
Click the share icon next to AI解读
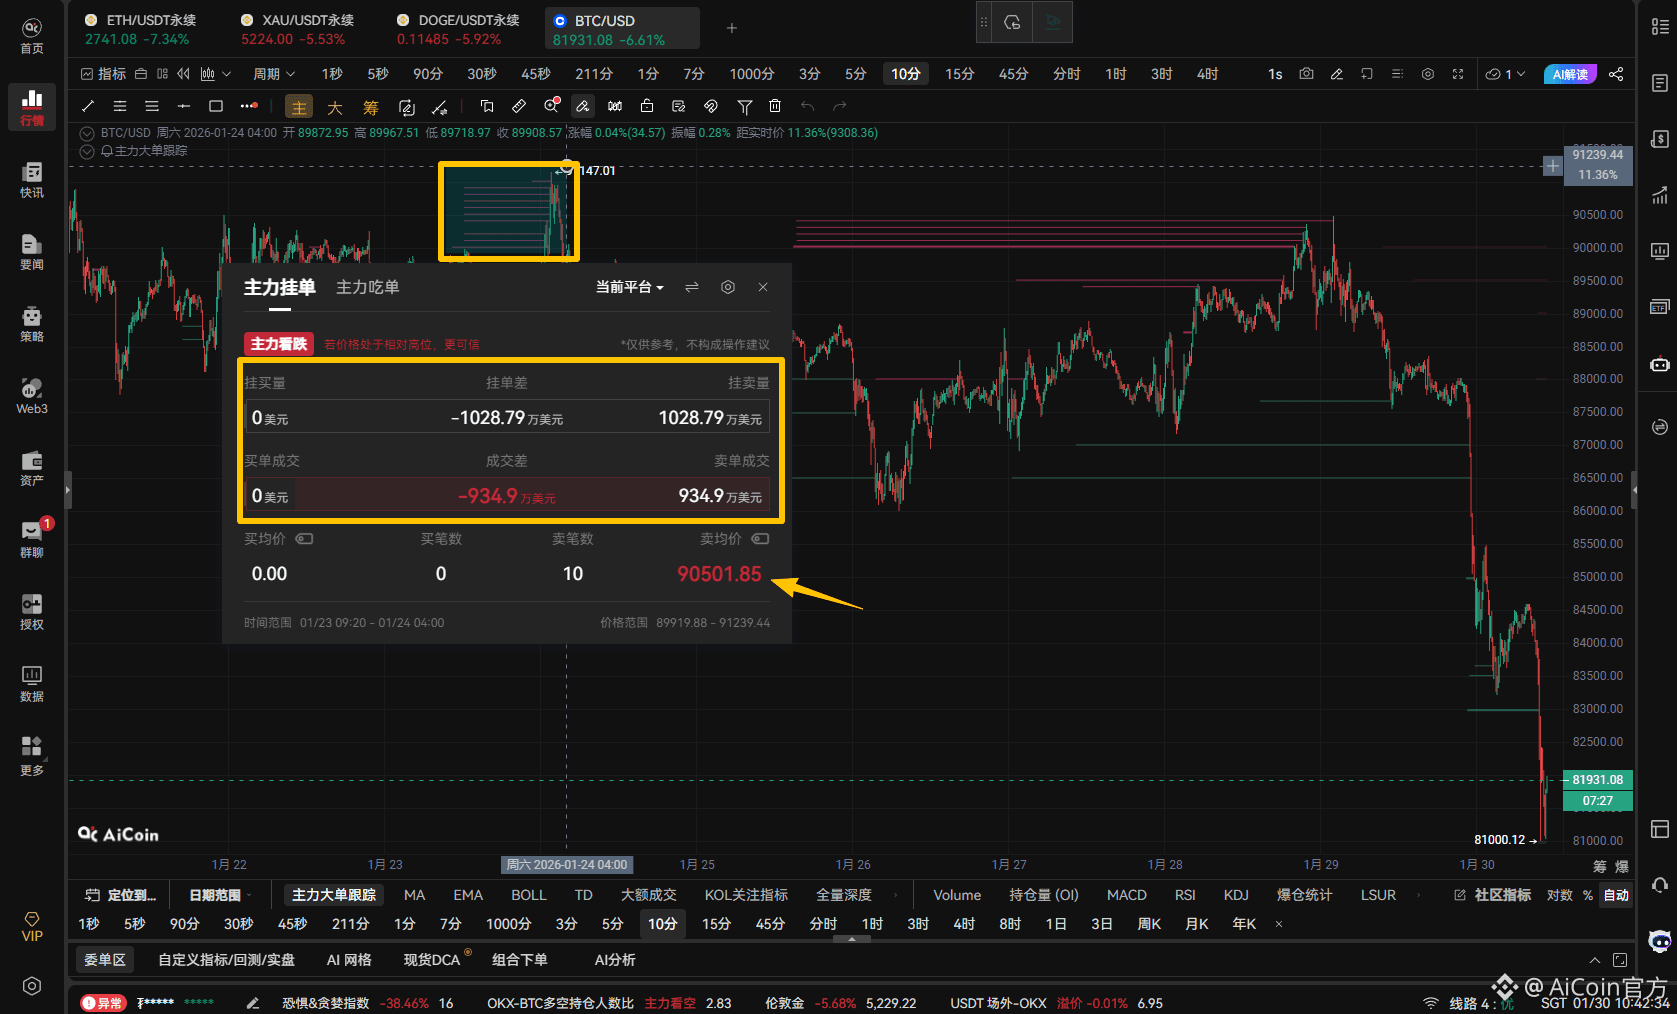pos(1616,74)
